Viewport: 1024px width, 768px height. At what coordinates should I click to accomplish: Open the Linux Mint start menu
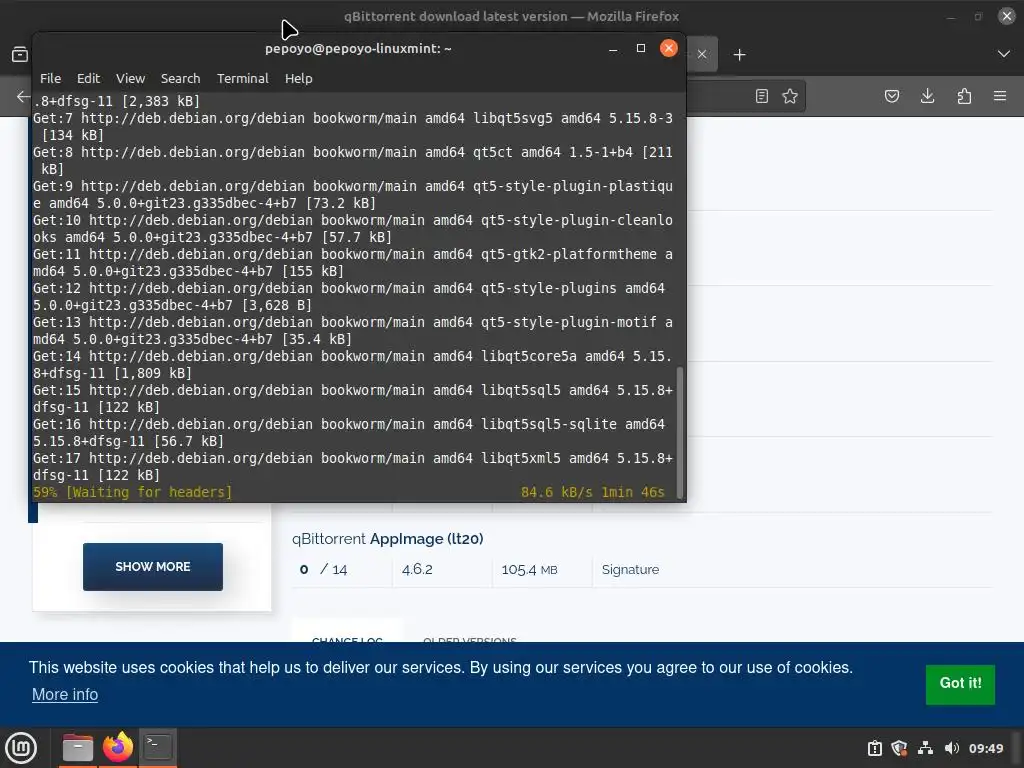21,748
